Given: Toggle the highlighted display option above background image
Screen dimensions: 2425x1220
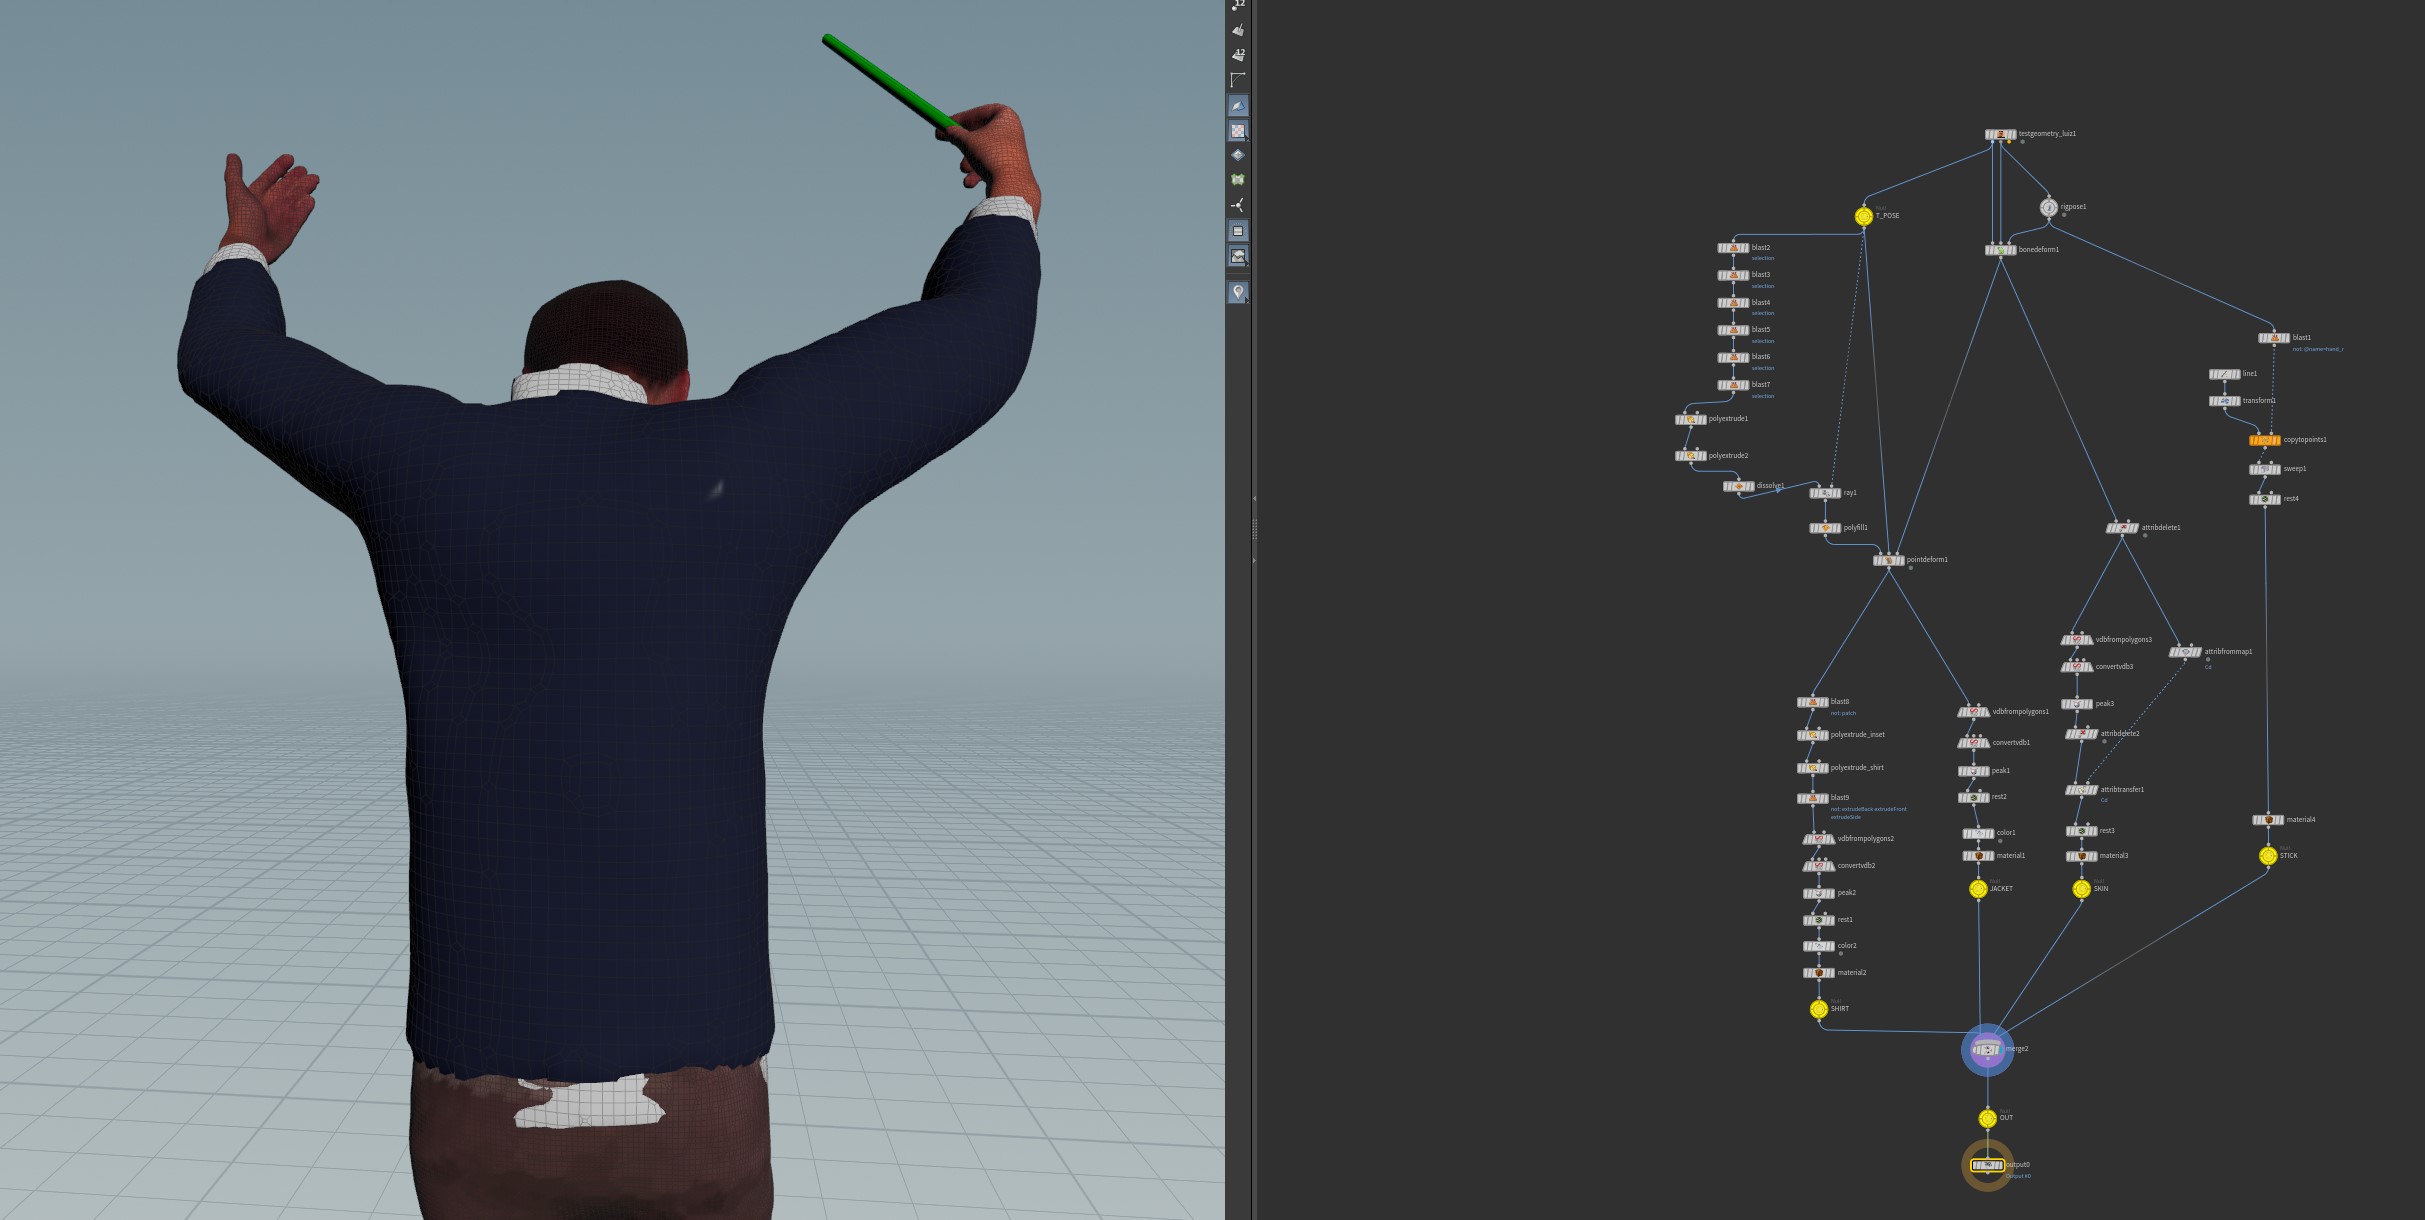Looking at the screenshot, I should coord(1238,231).
